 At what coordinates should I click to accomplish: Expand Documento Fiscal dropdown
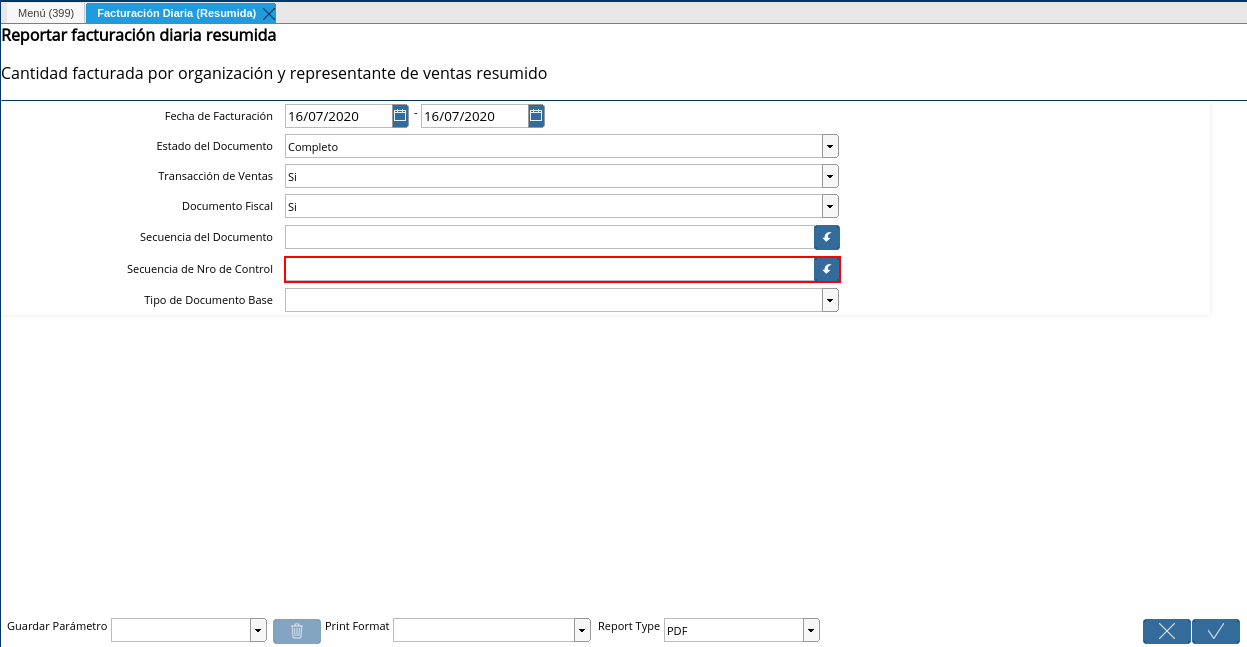[x=830, y=207]
